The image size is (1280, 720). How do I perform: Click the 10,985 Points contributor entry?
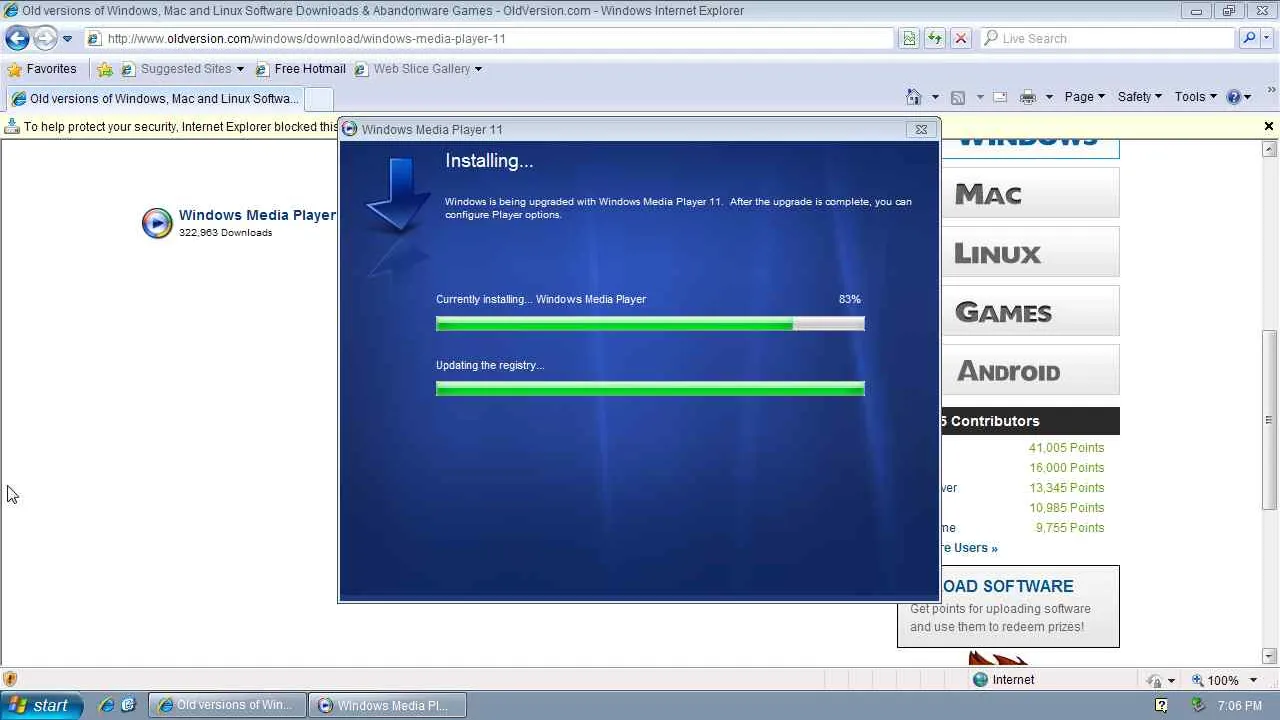click(1066, 508)
